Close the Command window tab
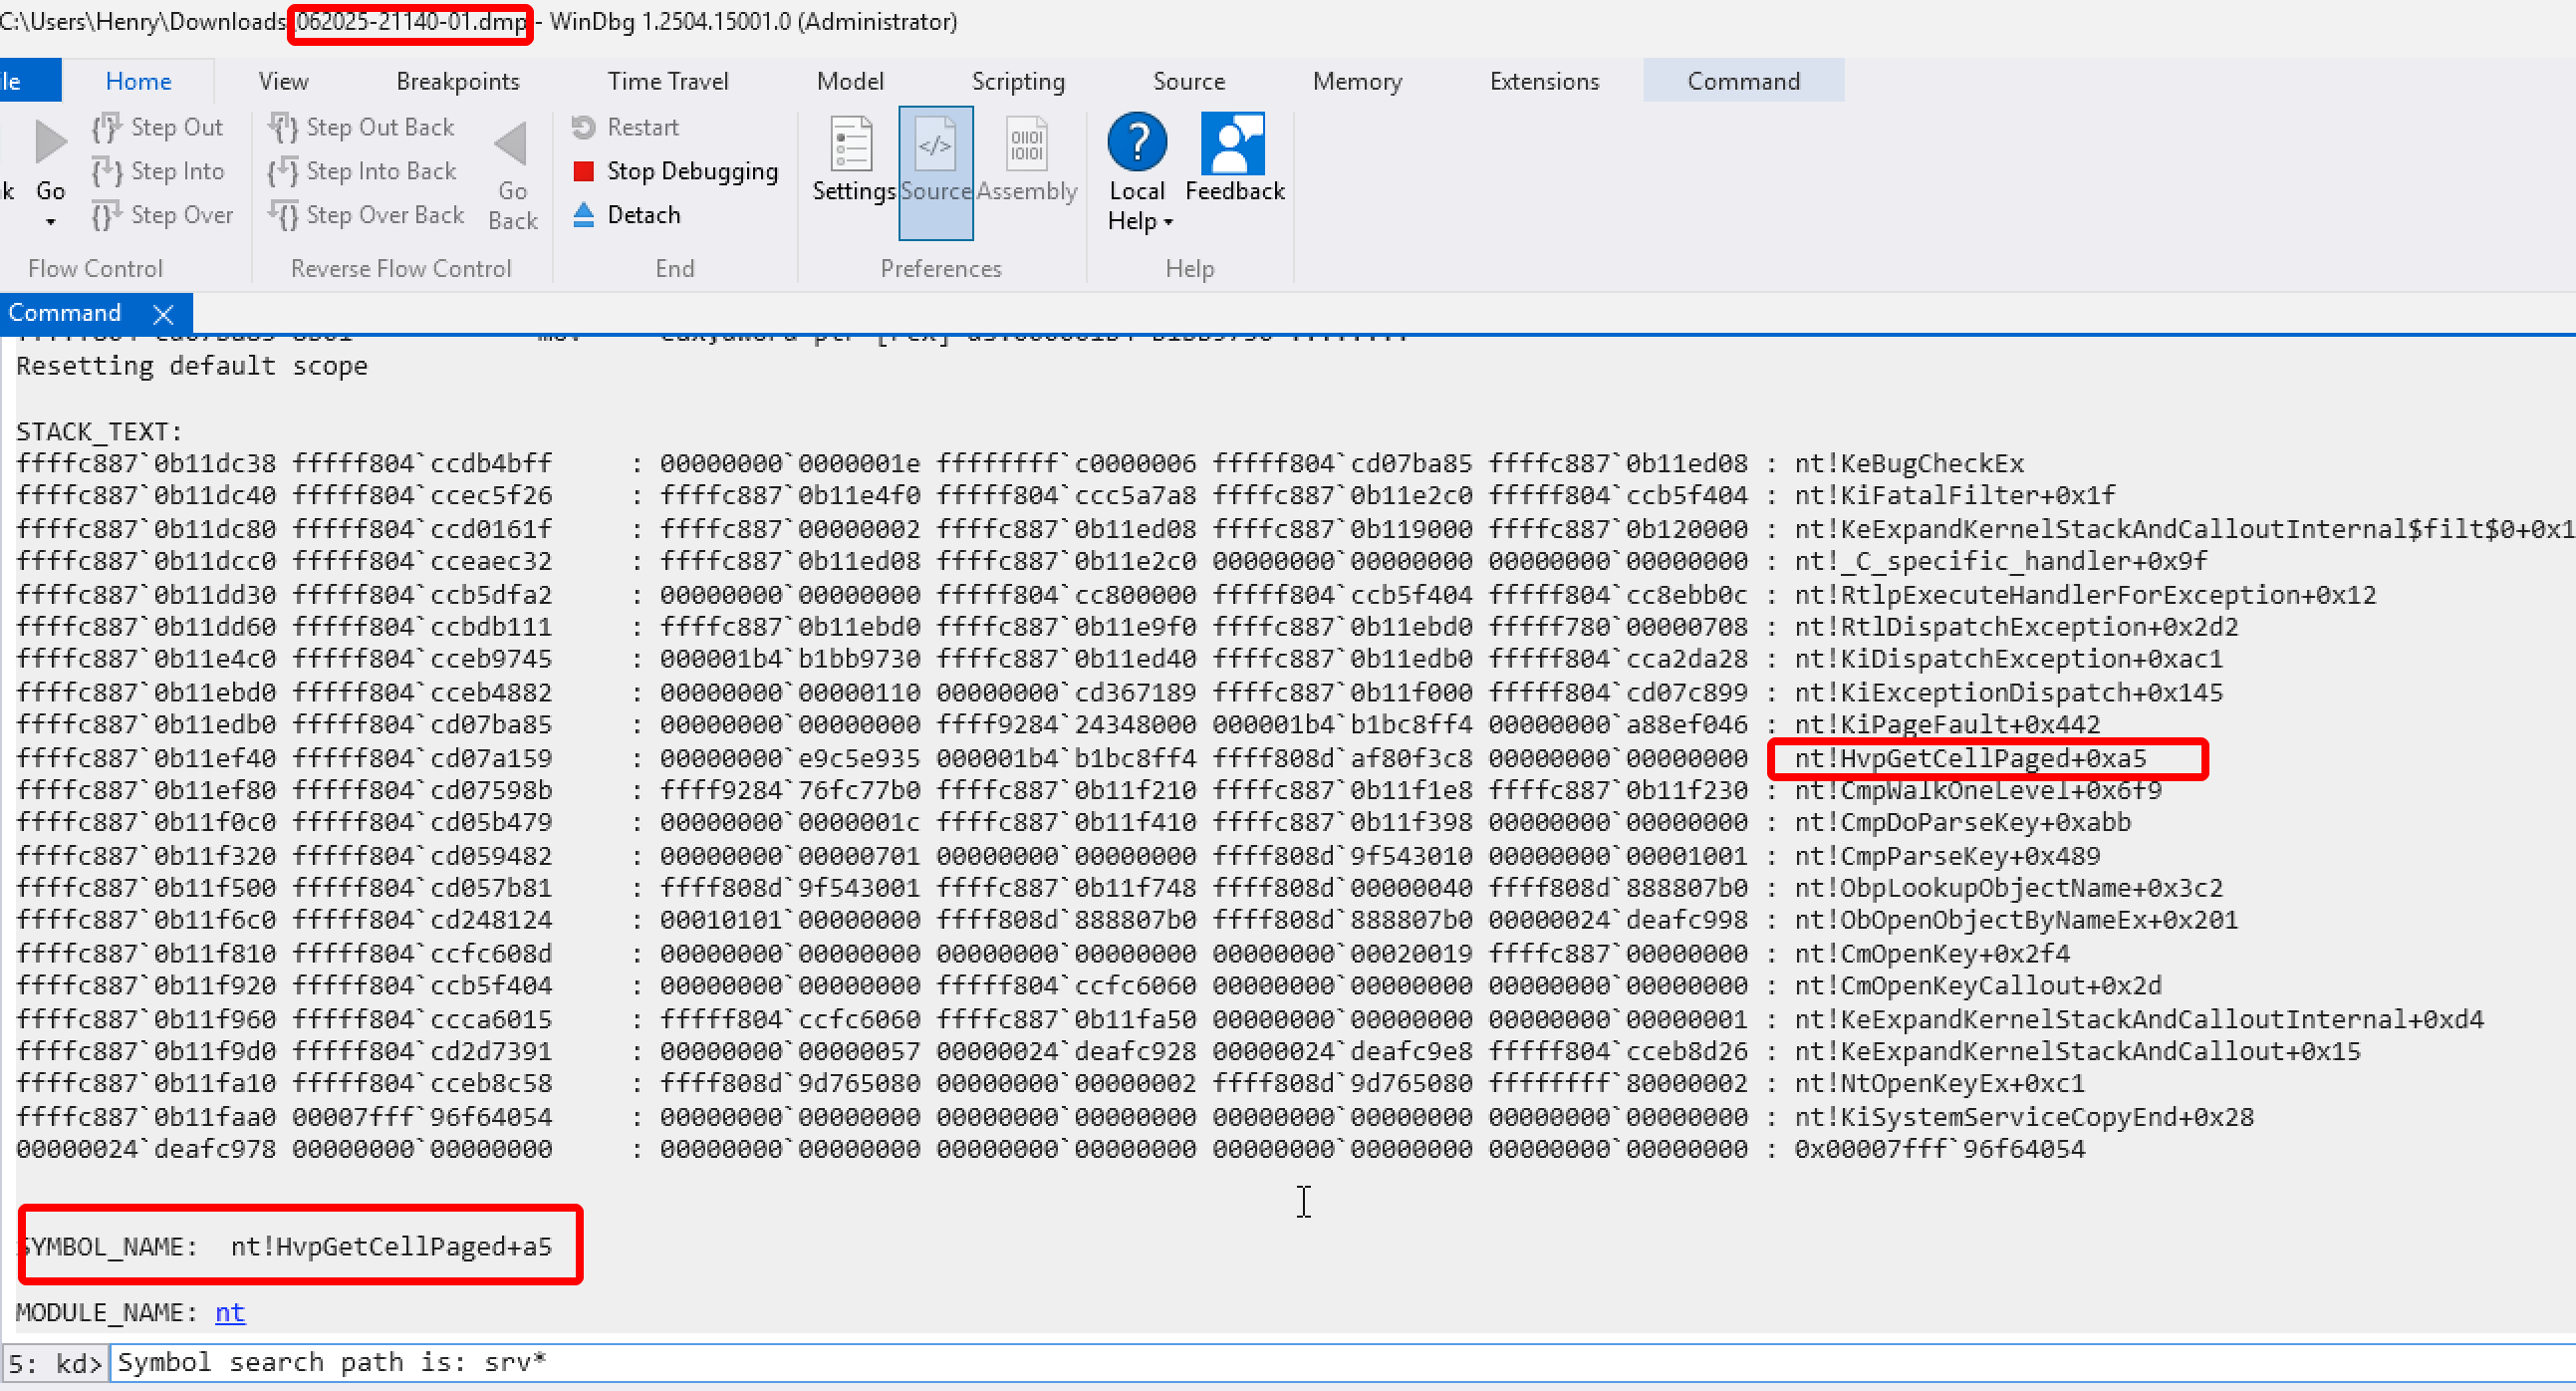Screen dimensions: 2576x1391 coord(165,313)
